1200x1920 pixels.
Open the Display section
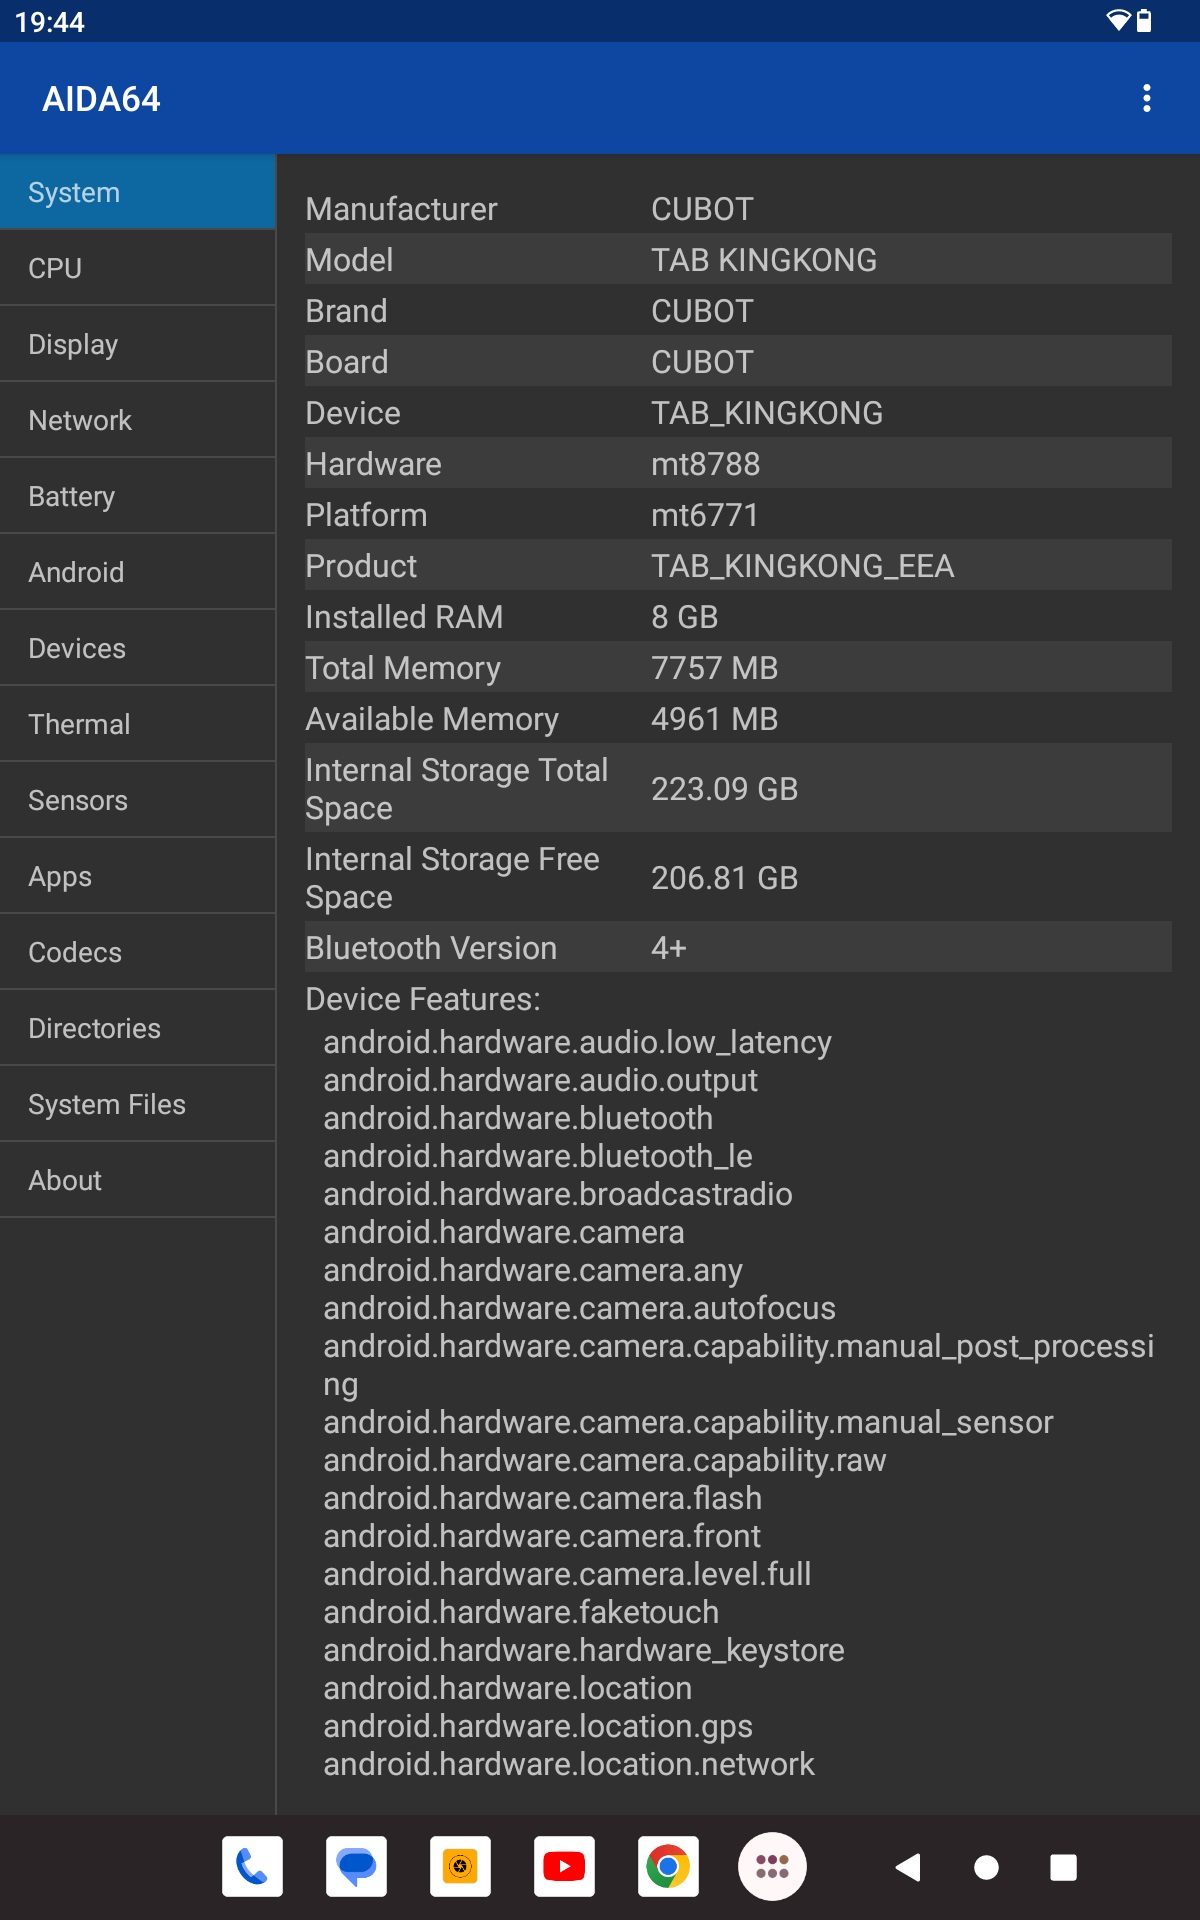click(x=138, y=344)
